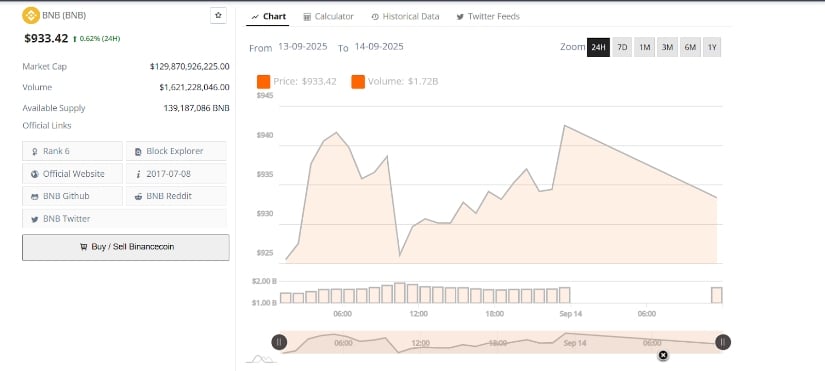Click the Official Website globe icon
The height and width of the screenshot is (371, 825).
pos(35,174)
